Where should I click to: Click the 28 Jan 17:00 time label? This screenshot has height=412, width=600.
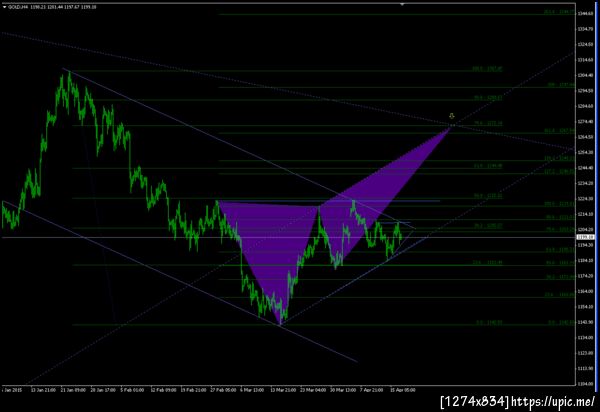103,390
